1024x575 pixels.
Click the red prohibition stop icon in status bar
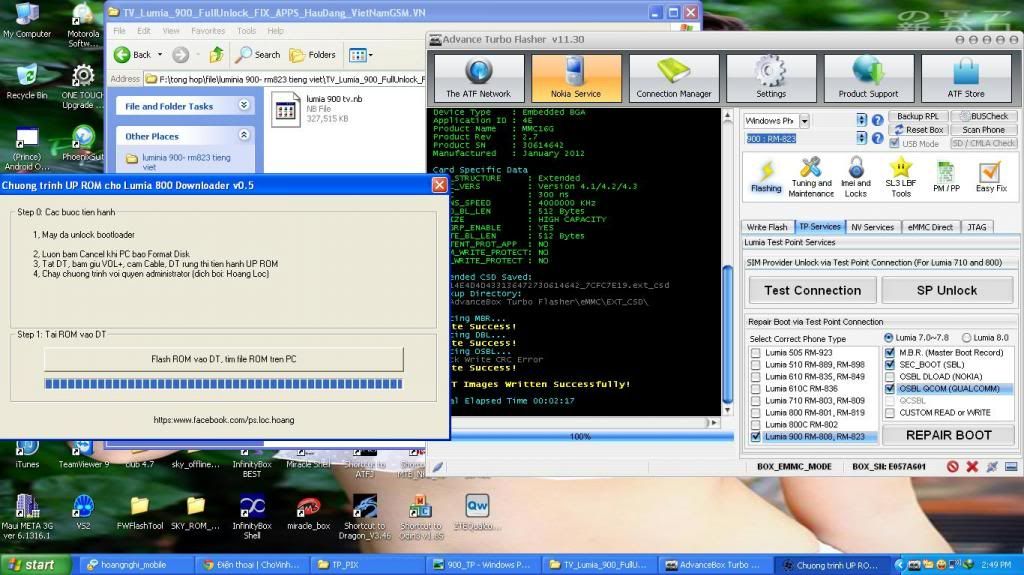(x=953, y=466)
